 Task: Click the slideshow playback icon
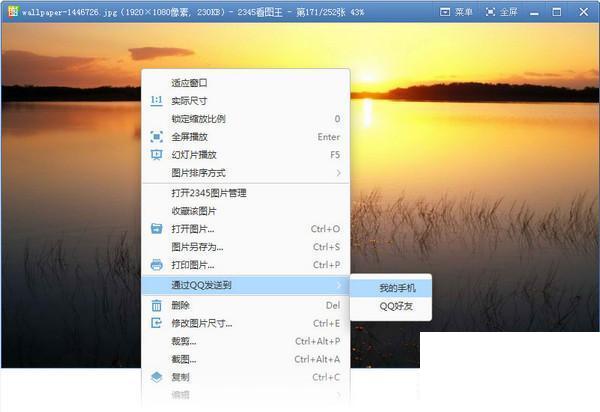click(x=157, y=155)
